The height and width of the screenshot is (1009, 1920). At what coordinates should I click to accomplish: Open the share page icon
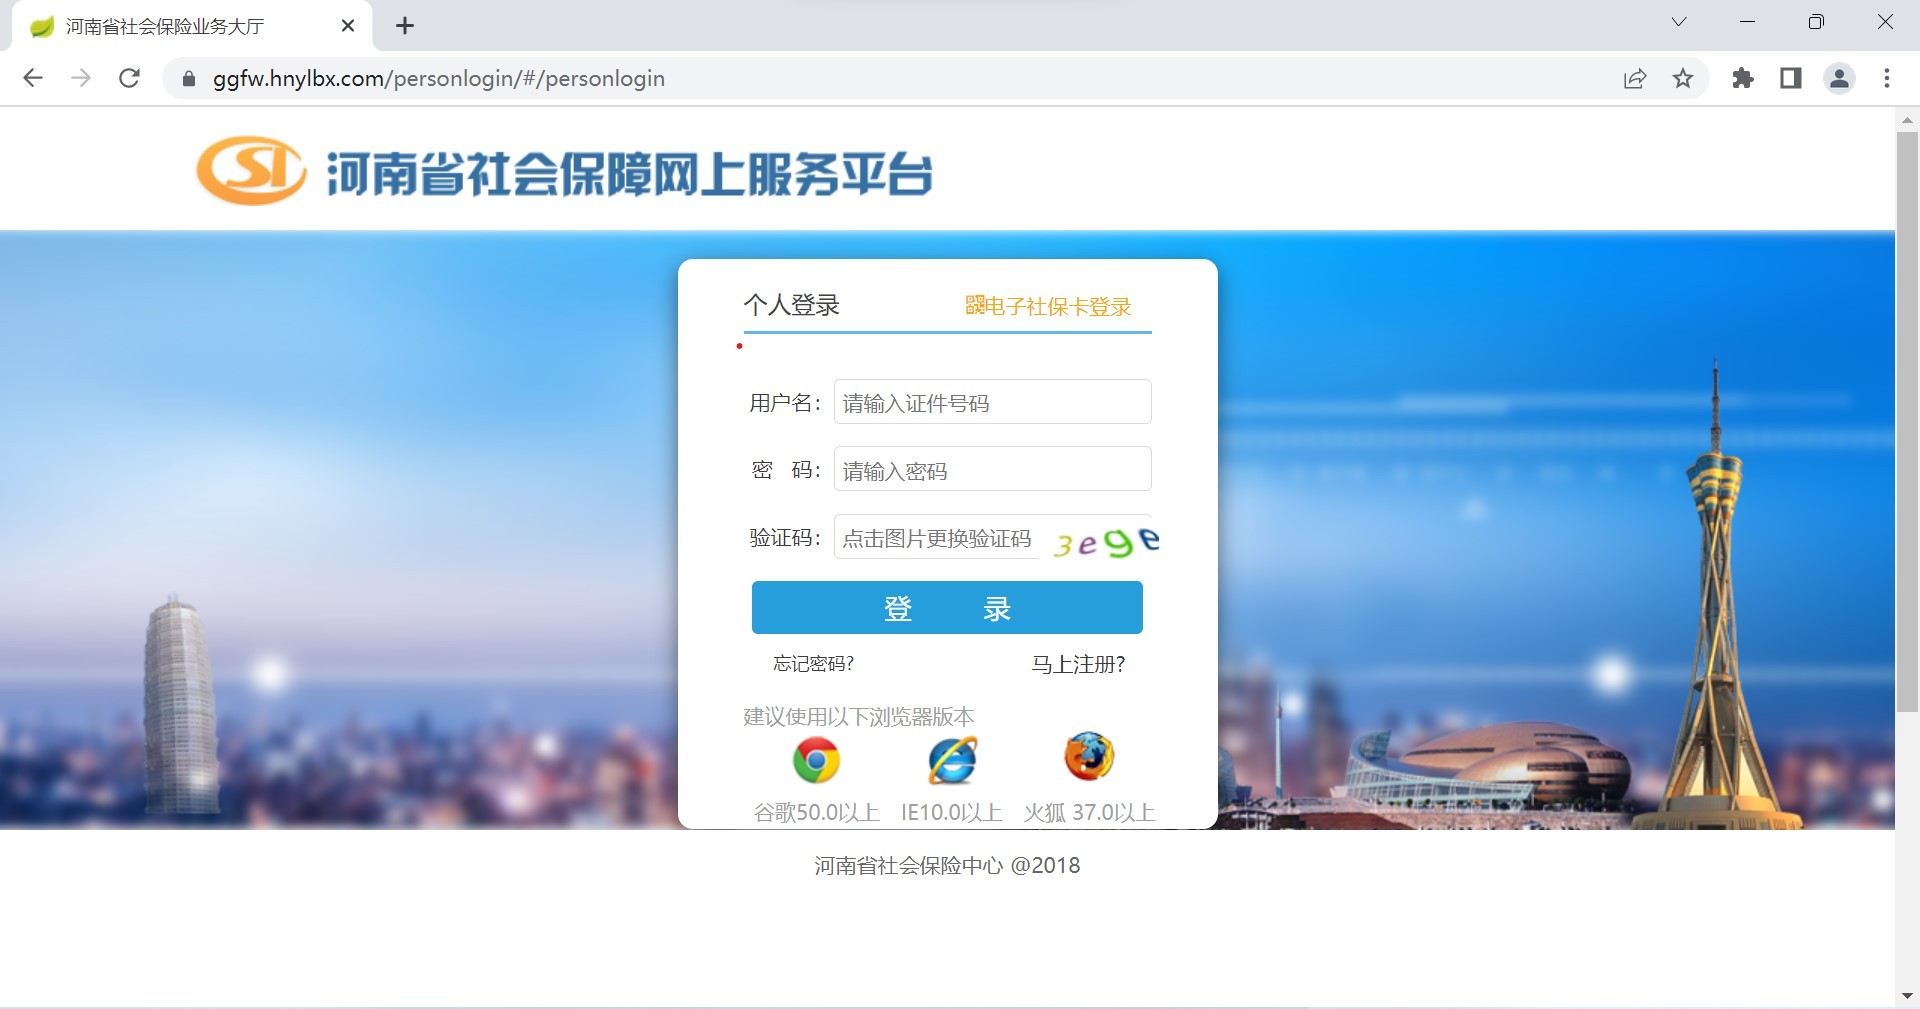[1635, 78]
